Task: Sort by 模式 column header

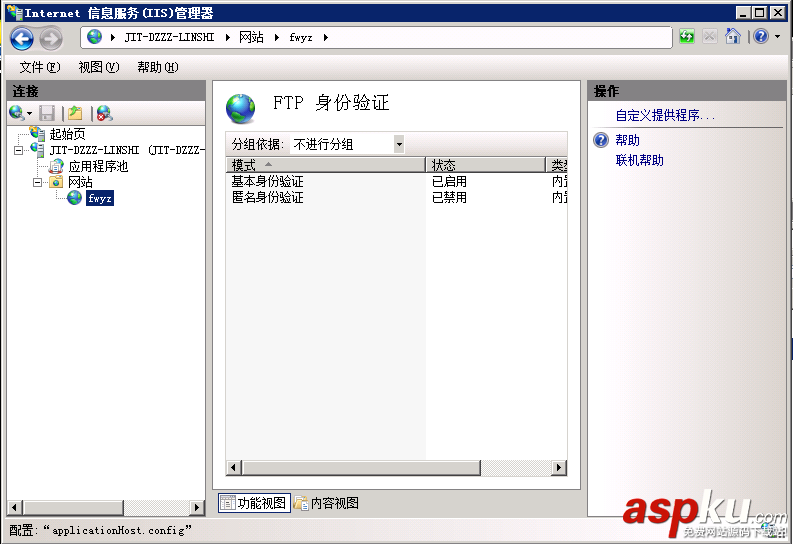Action: (x=325, y=165)
